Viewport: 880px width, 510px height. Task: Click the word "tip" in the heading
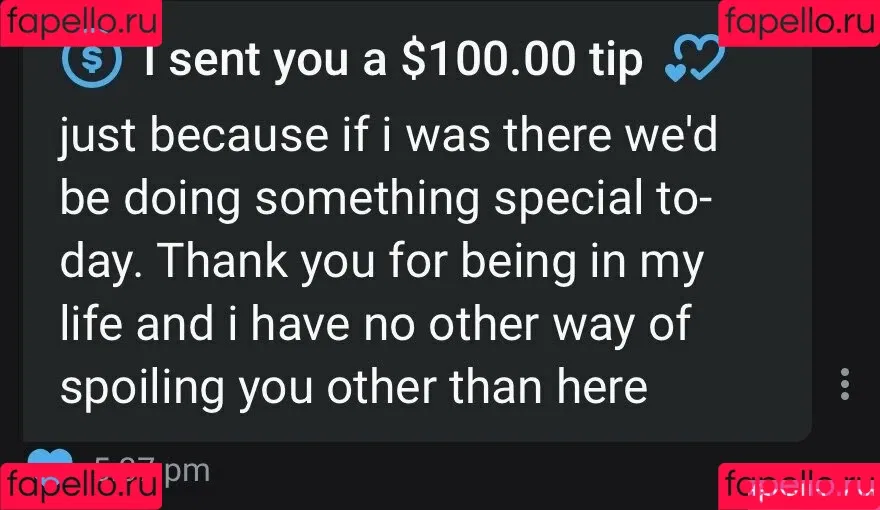coord(616,61)
